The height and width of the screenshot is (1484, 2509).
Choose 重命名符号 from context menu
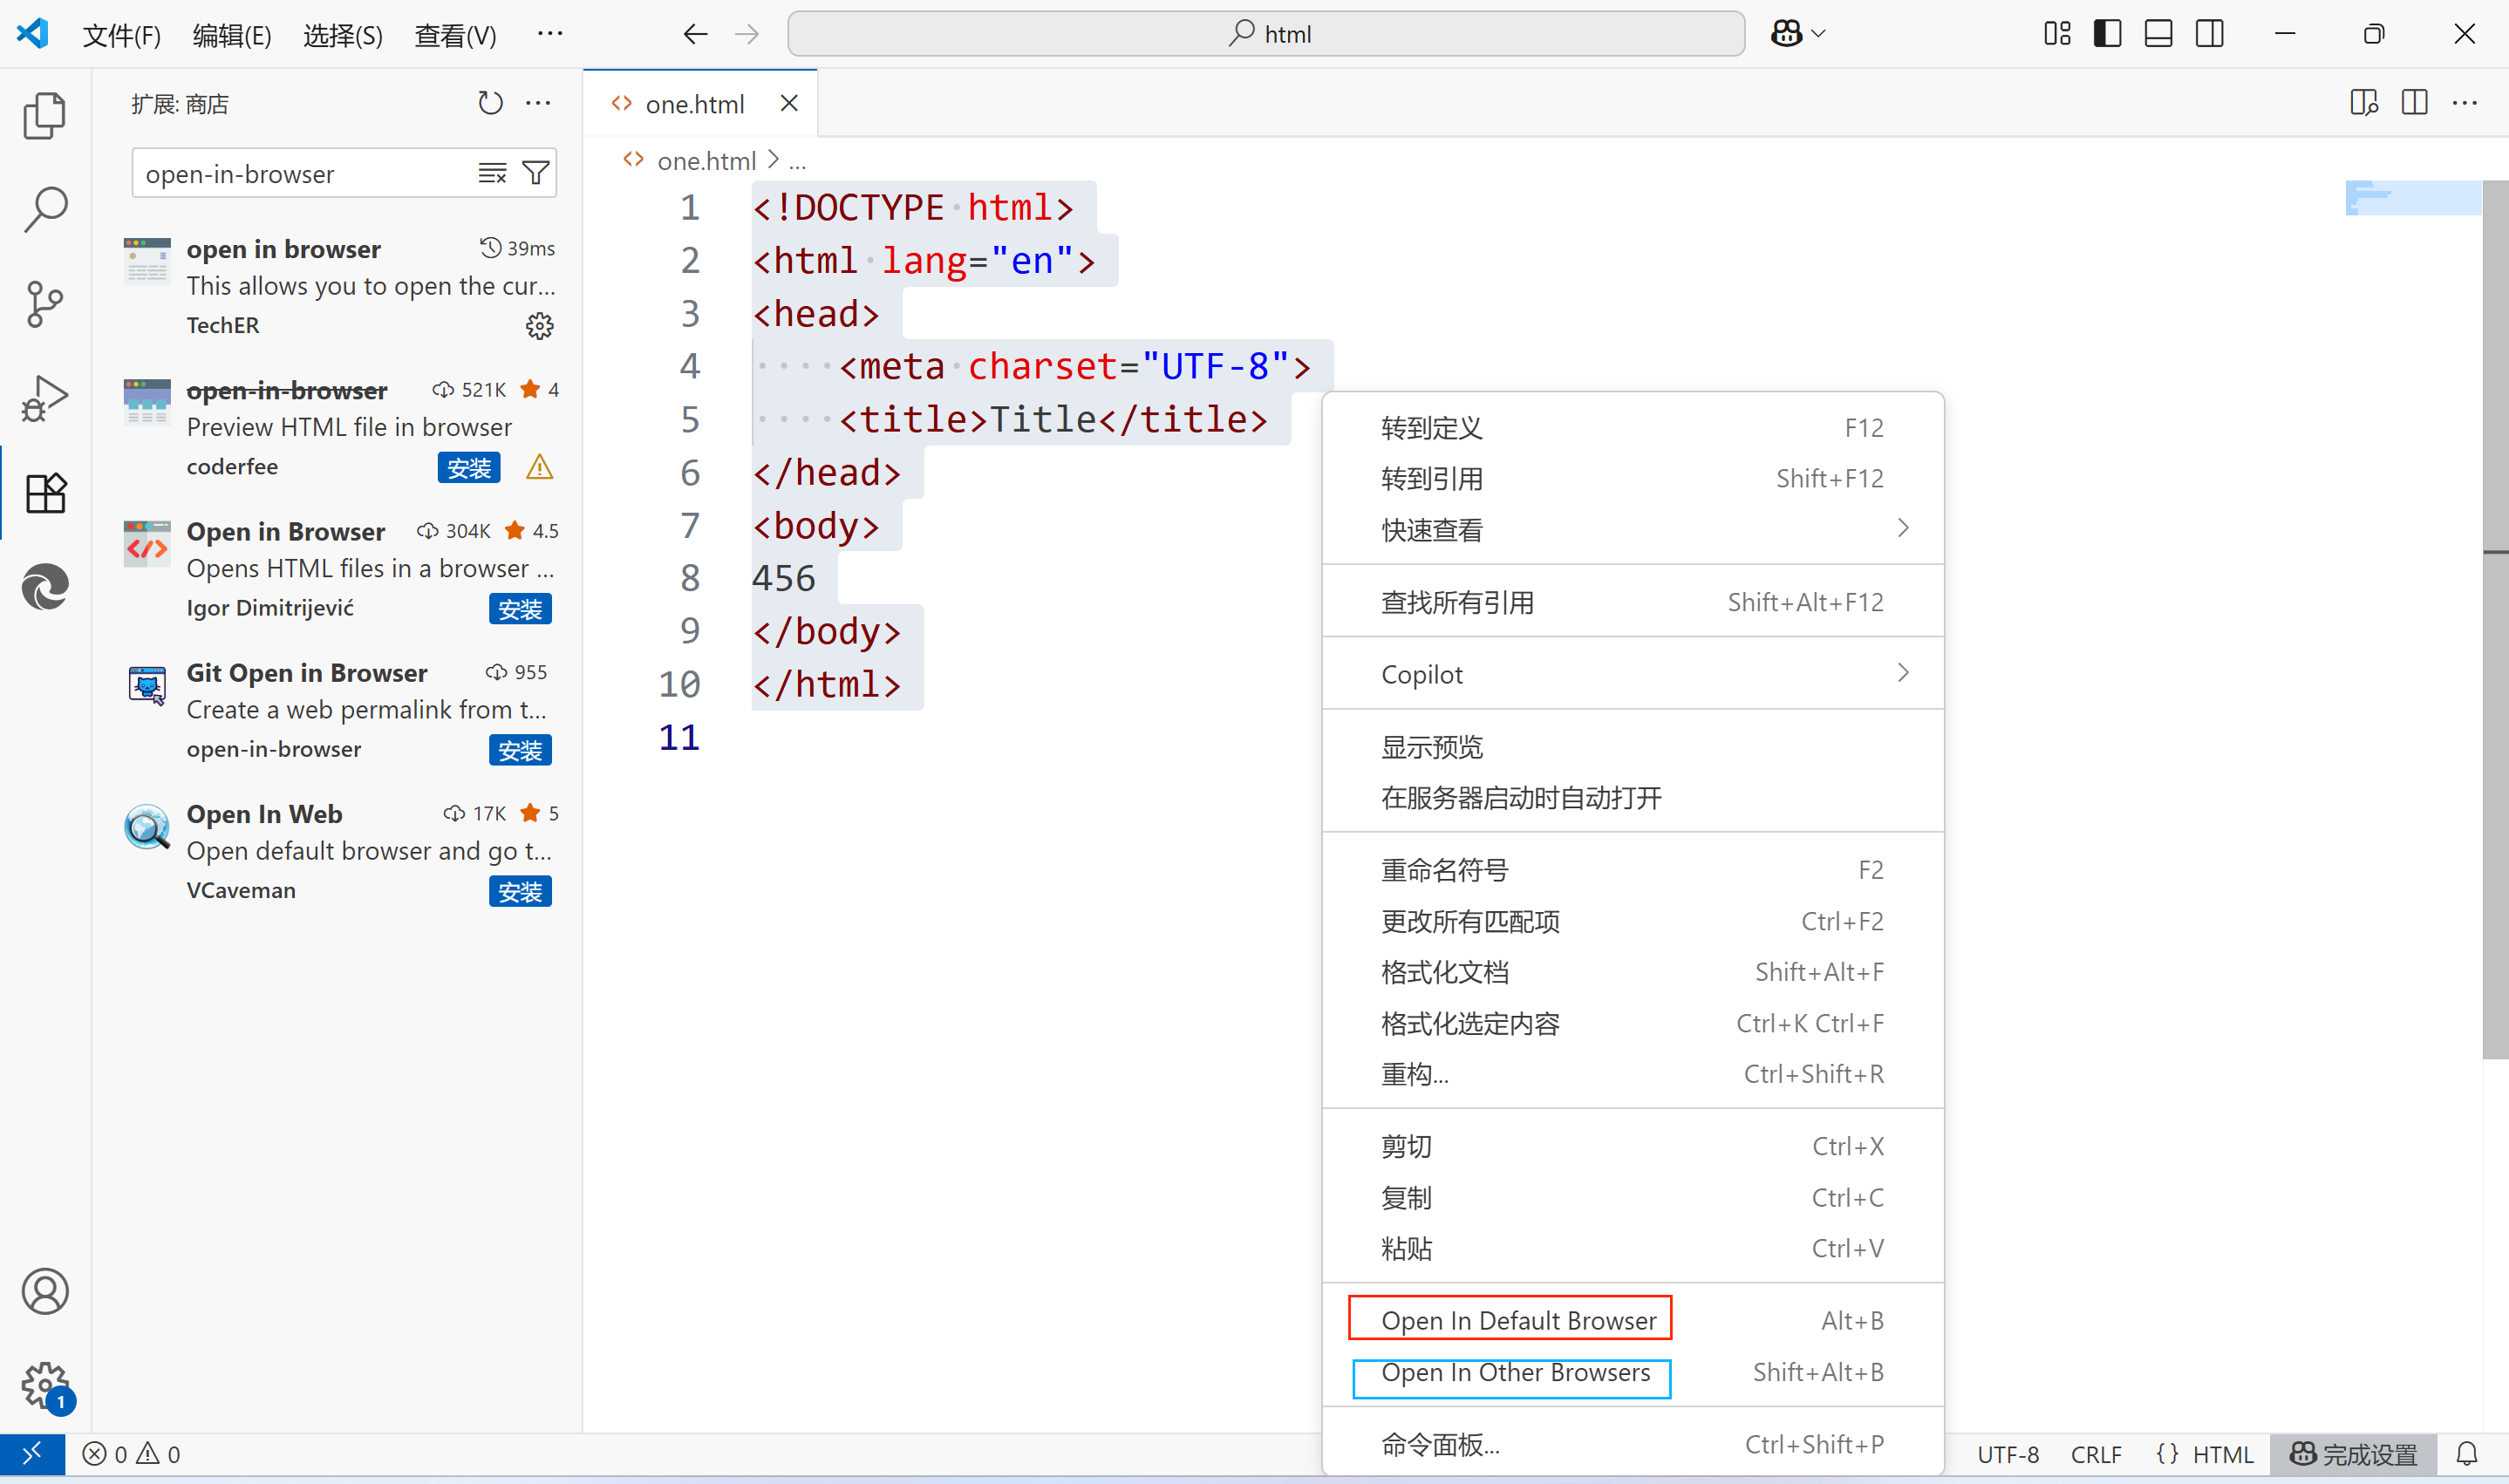pyautogui.click(x=1633, y=870)
